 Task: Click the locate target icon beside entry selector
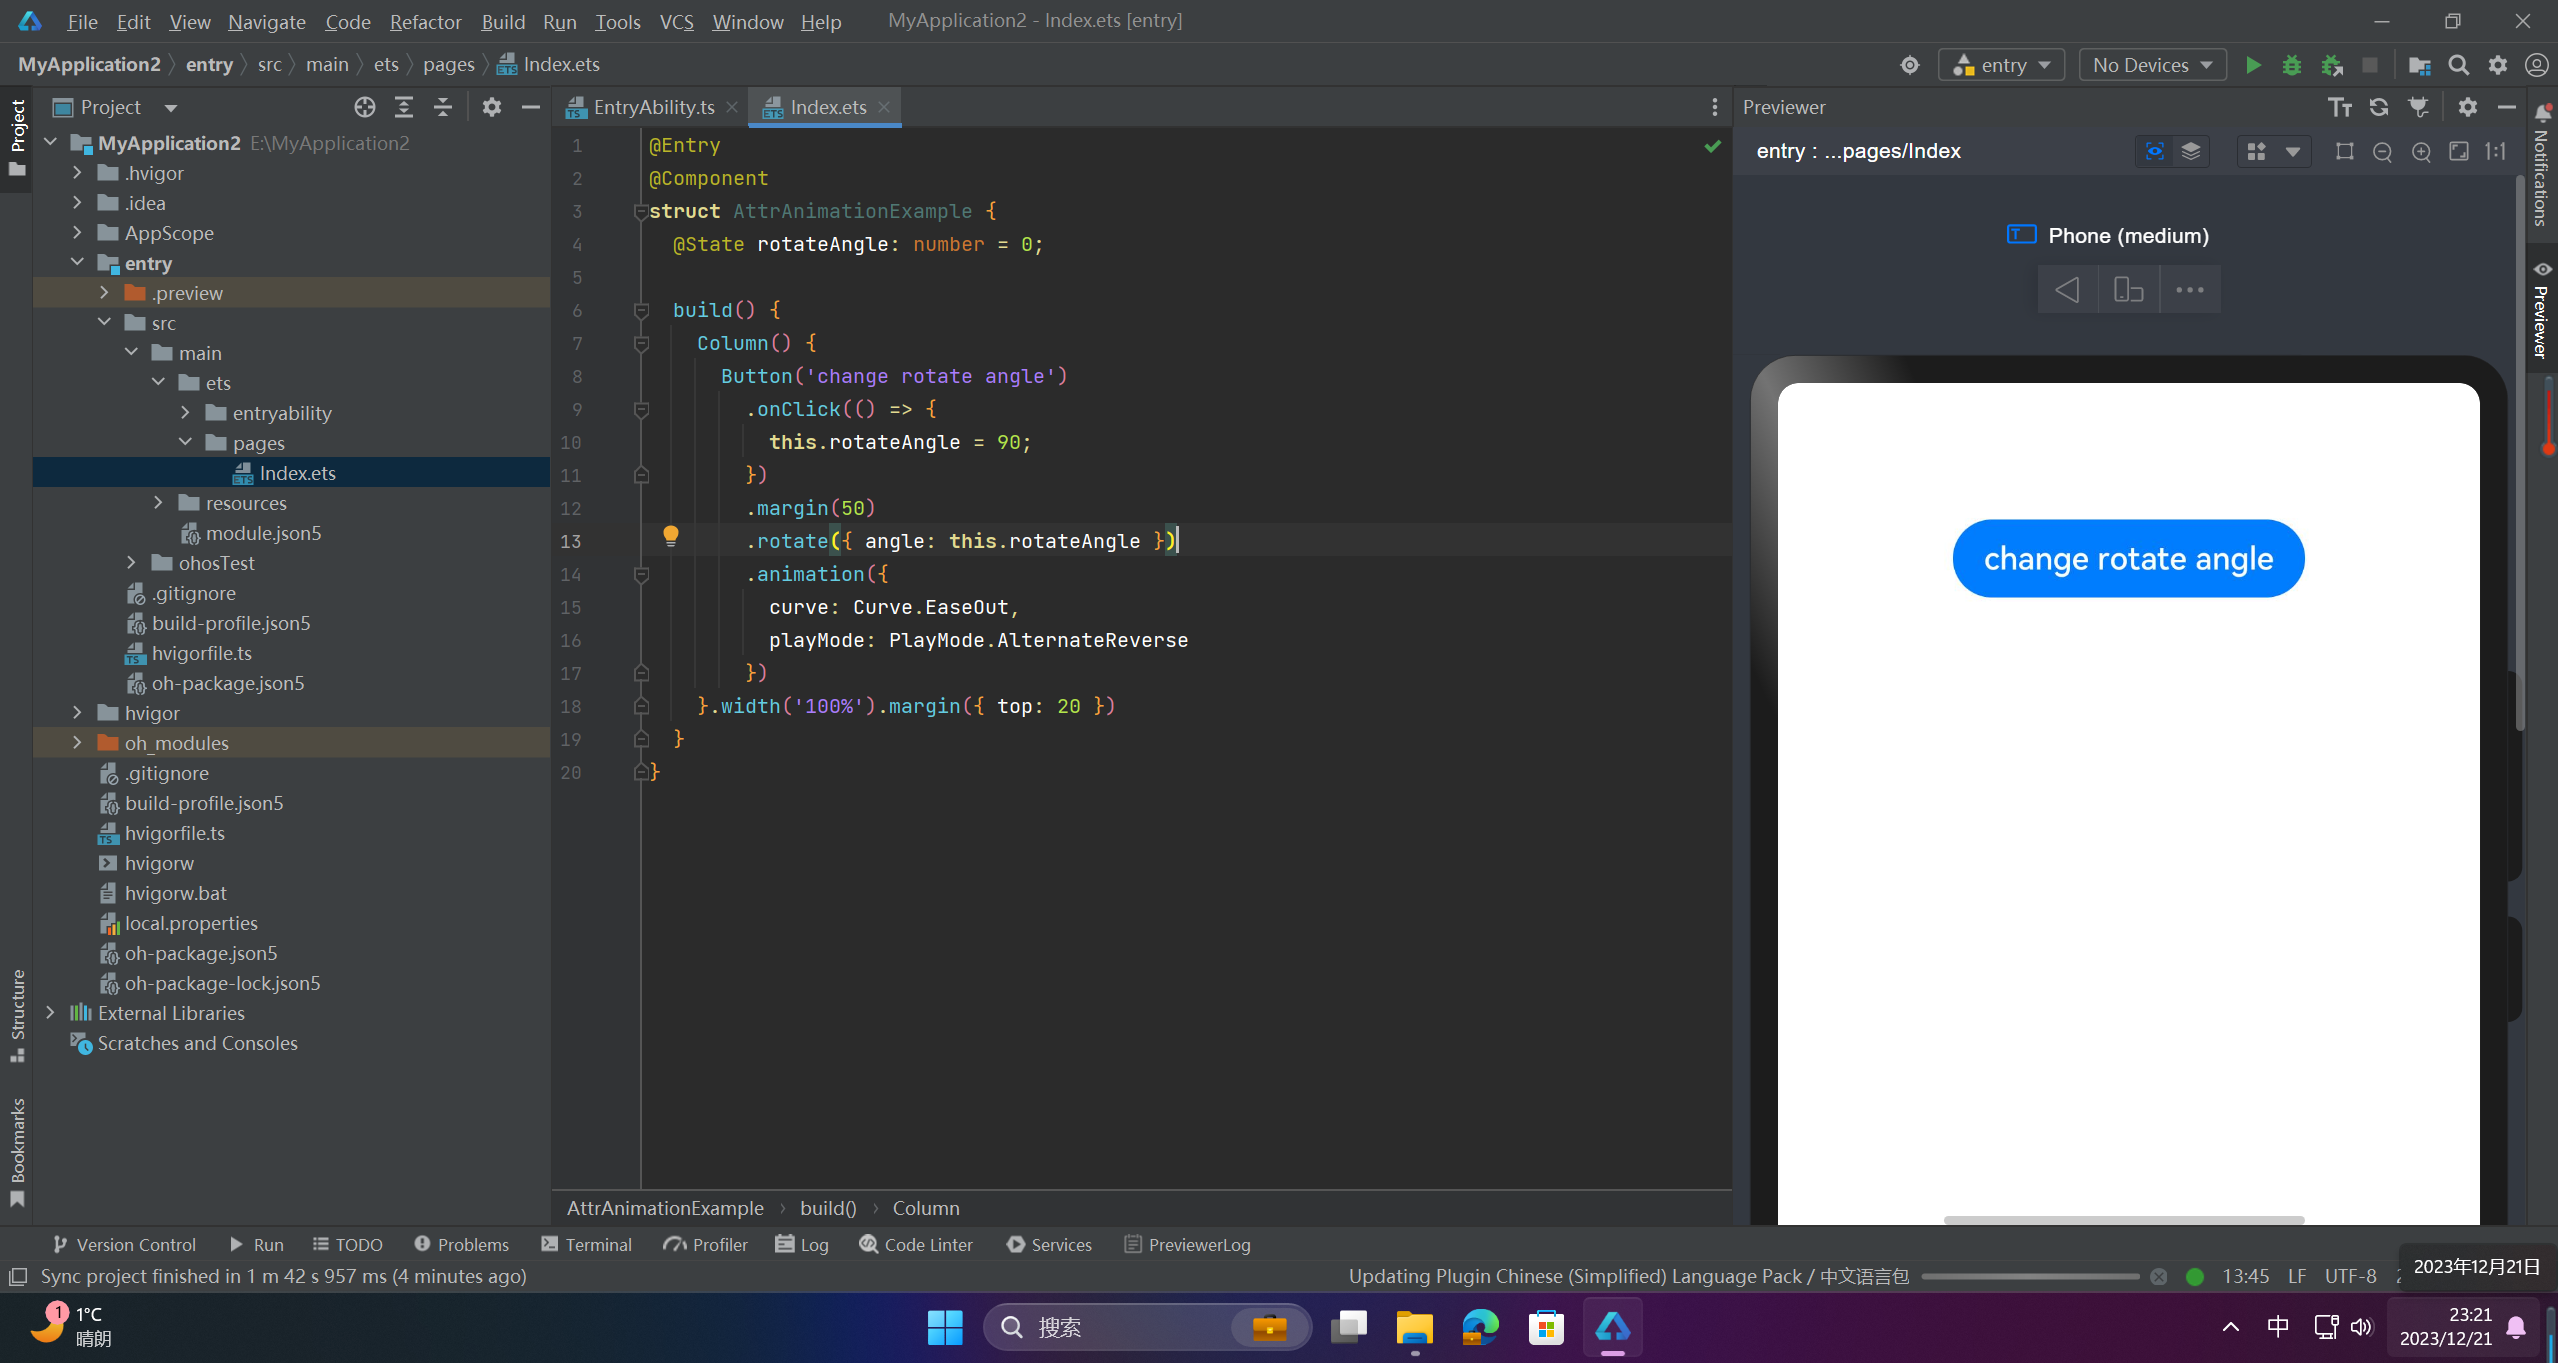point(1910,65)
